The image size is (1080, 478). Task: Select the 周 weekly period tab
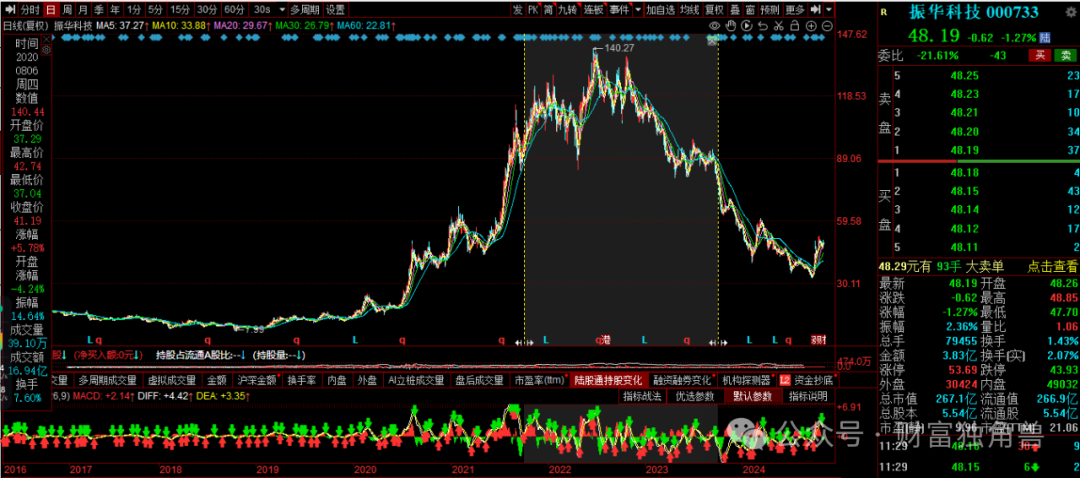pos(67,10)
